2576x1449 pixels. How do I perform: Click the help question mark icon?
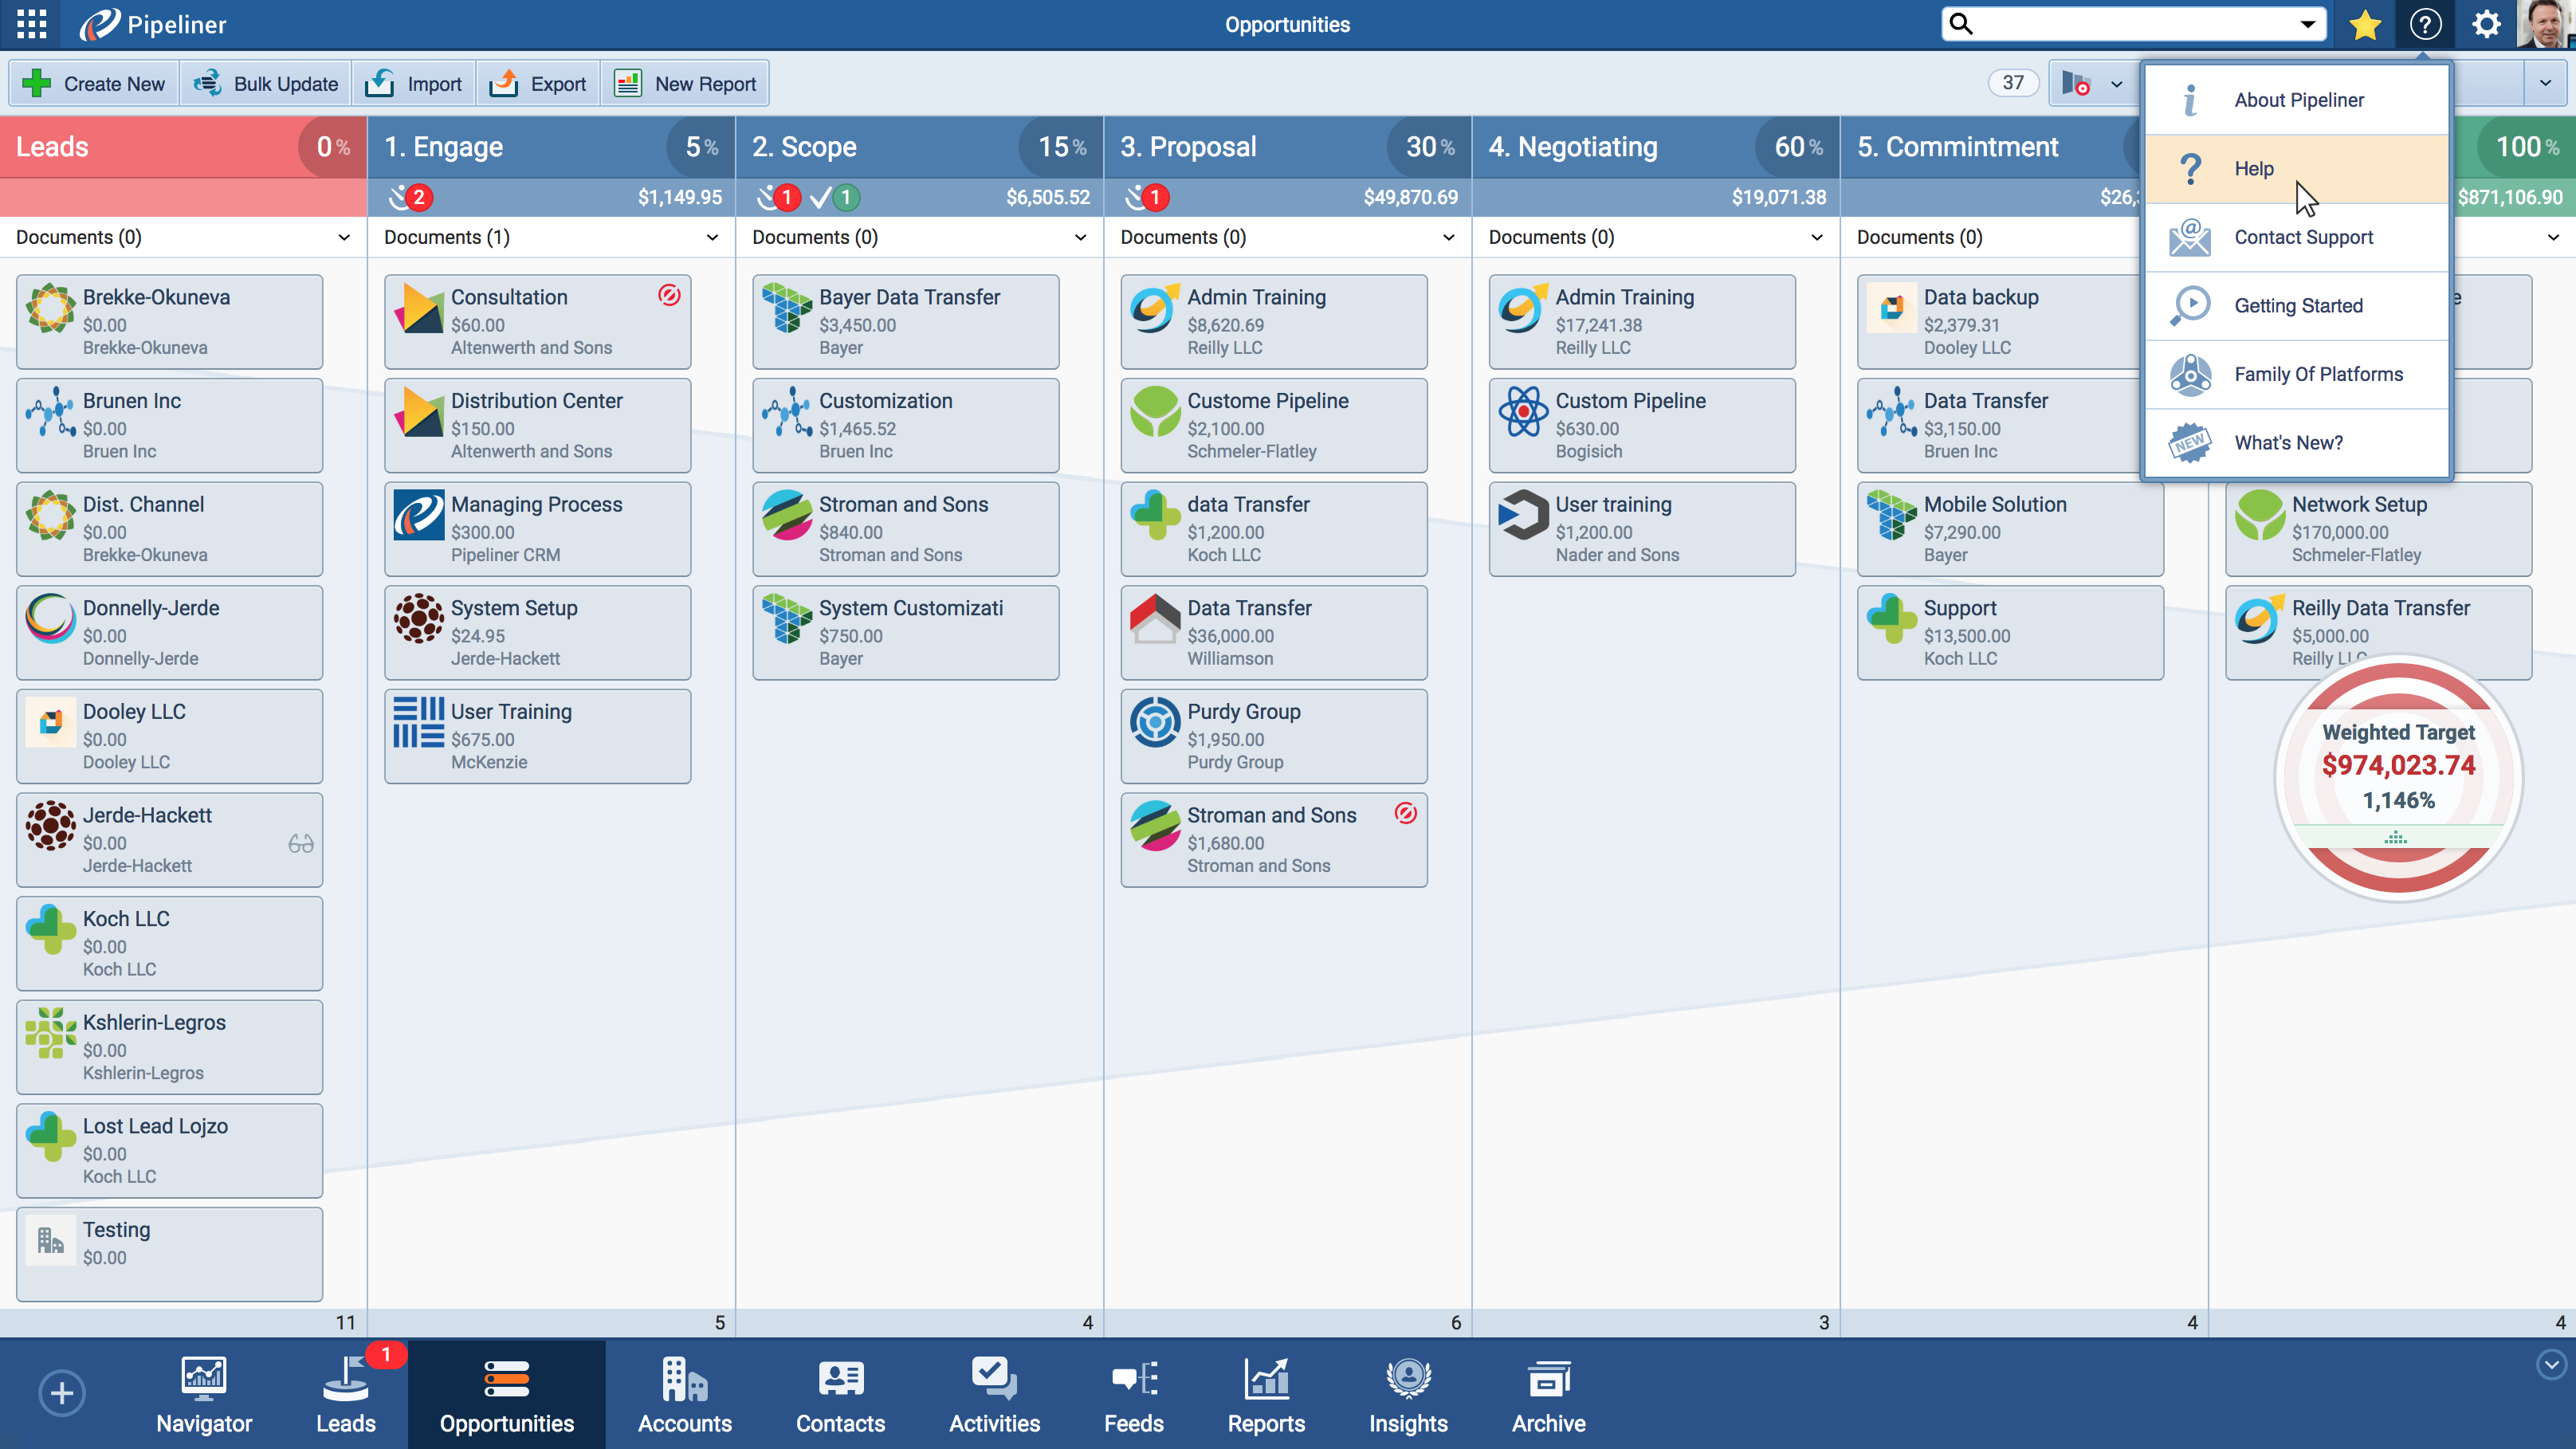pos(2425,24)
